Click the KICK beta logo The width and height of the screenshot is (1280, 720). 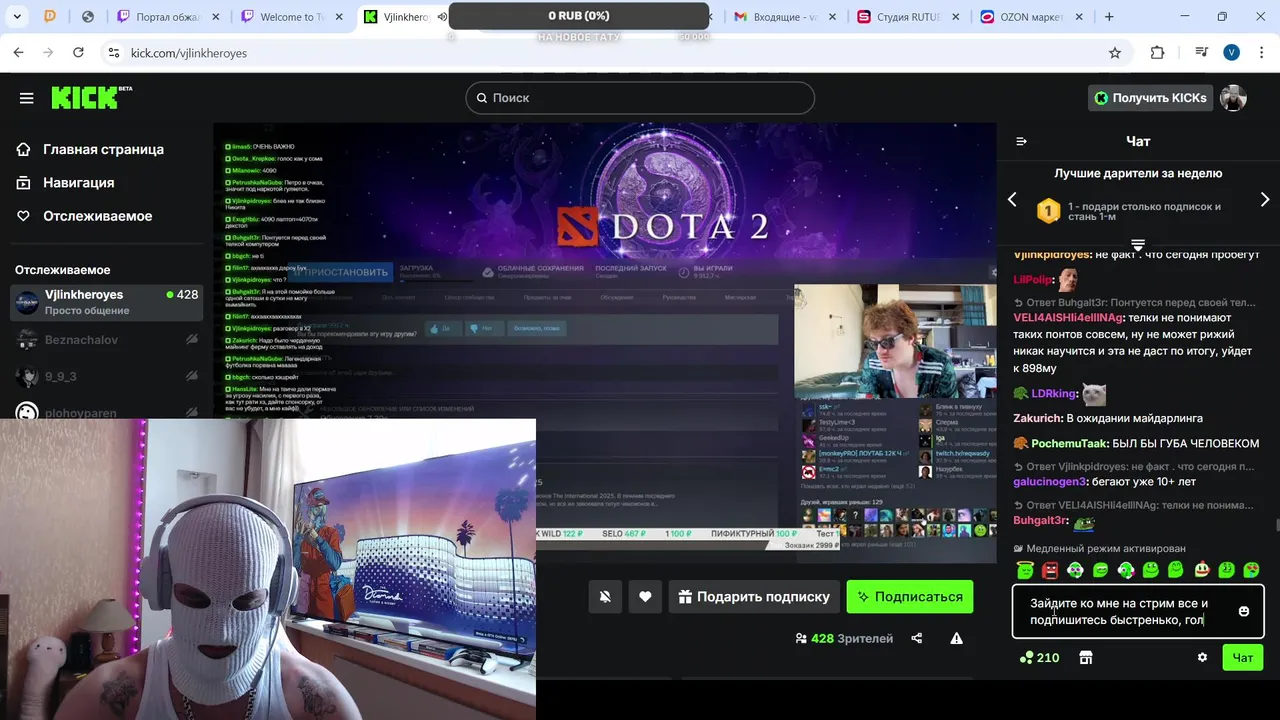pyautogui.click(x=91, y=97)
